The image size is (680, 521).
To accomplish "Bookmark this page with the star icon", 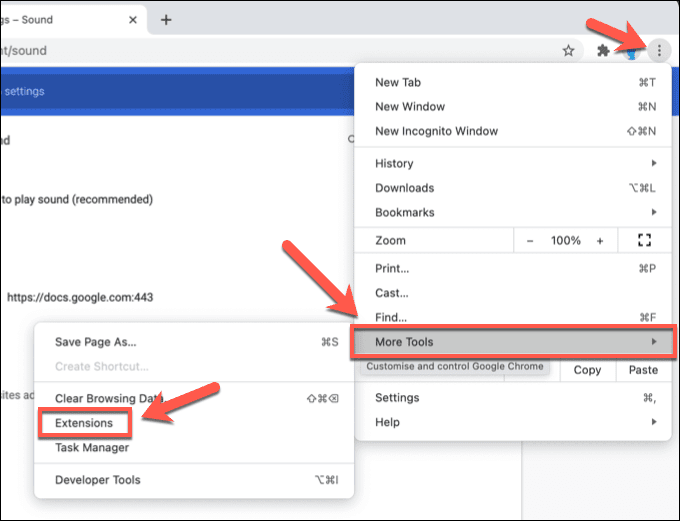I will click(x=568, y=51).
